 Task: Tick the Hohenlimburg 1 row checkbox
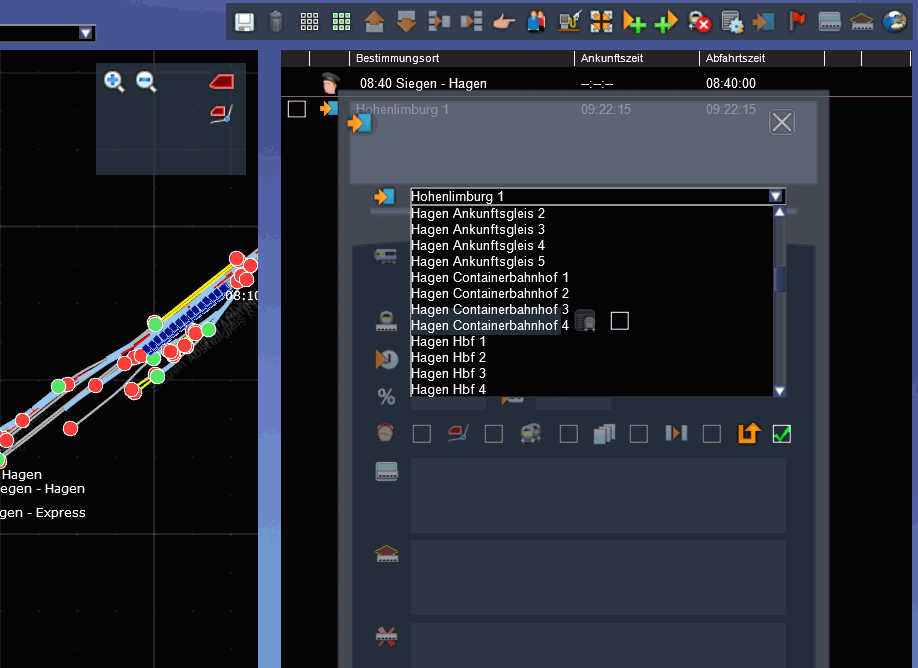tap(297, 109)
